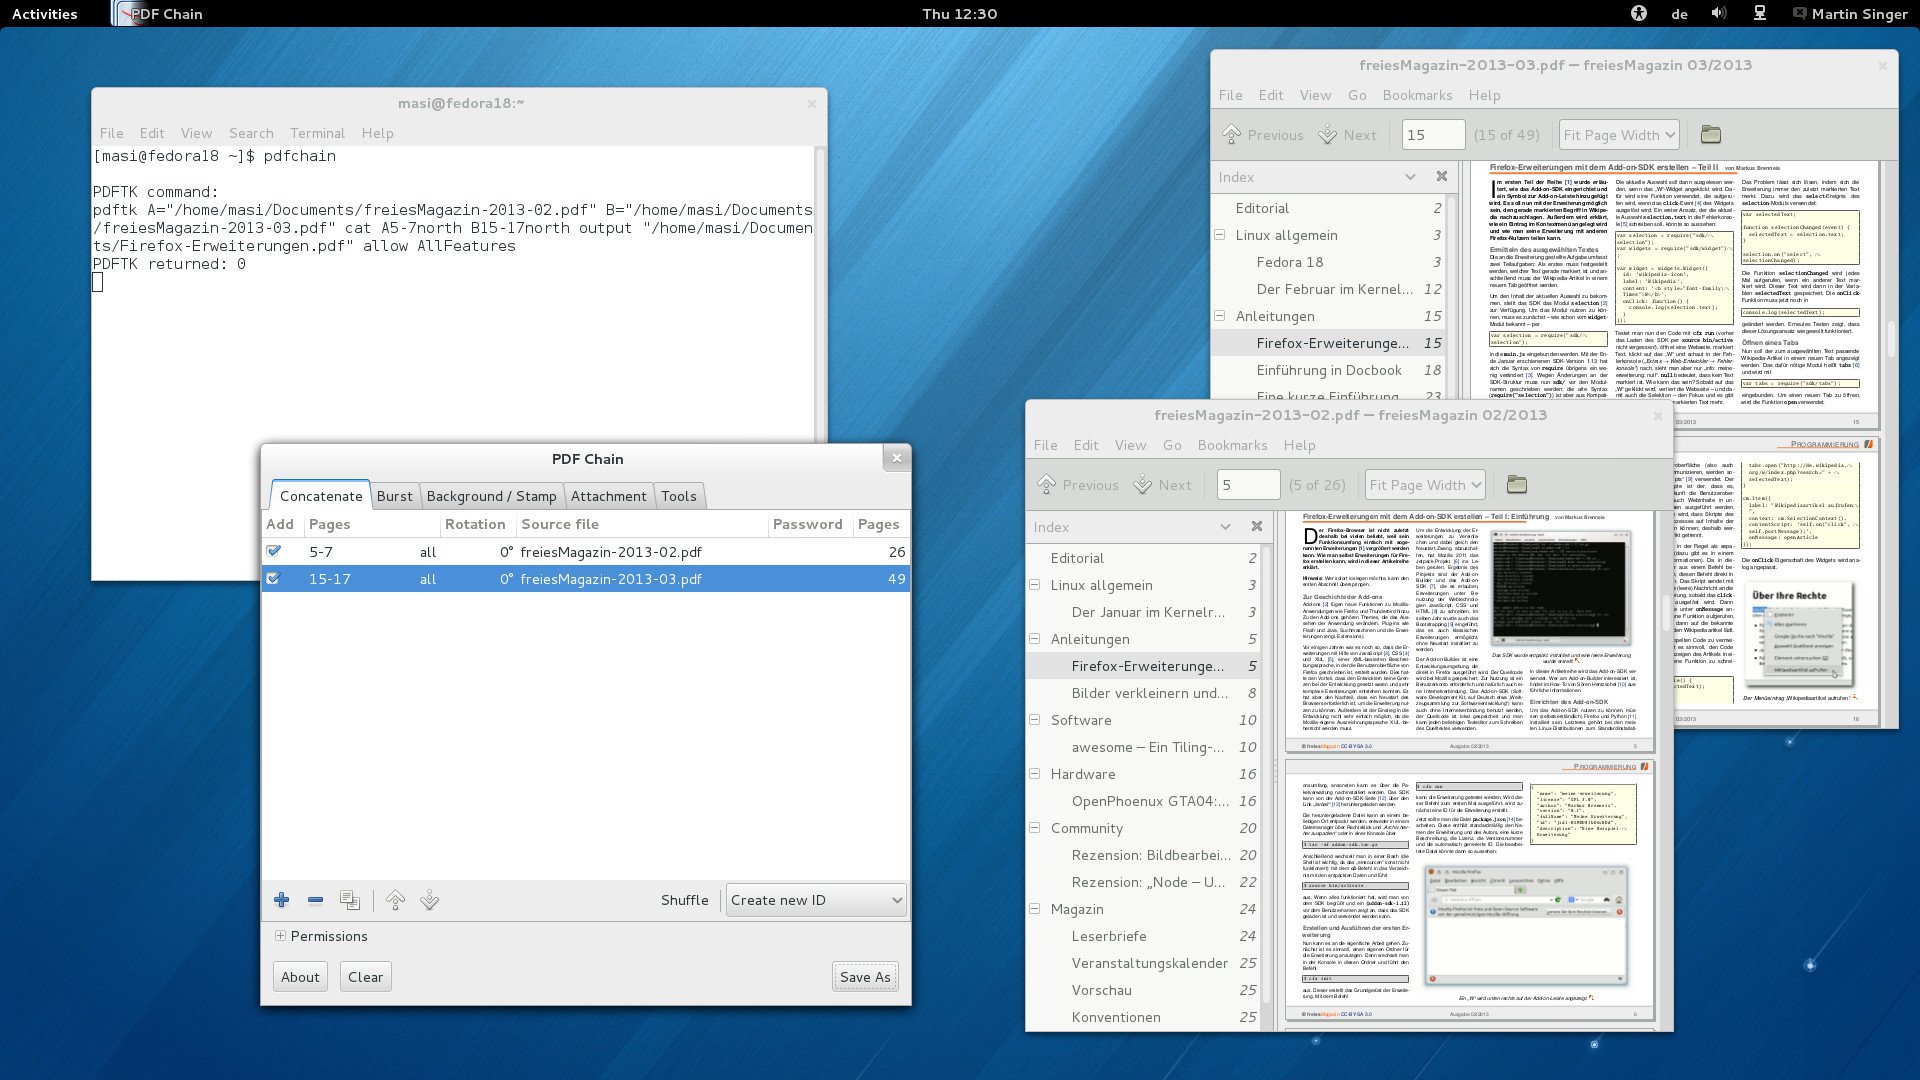
Task: Toggle checkbox for freiesMagazin-2013-02.pdf row
Action: 273,551
